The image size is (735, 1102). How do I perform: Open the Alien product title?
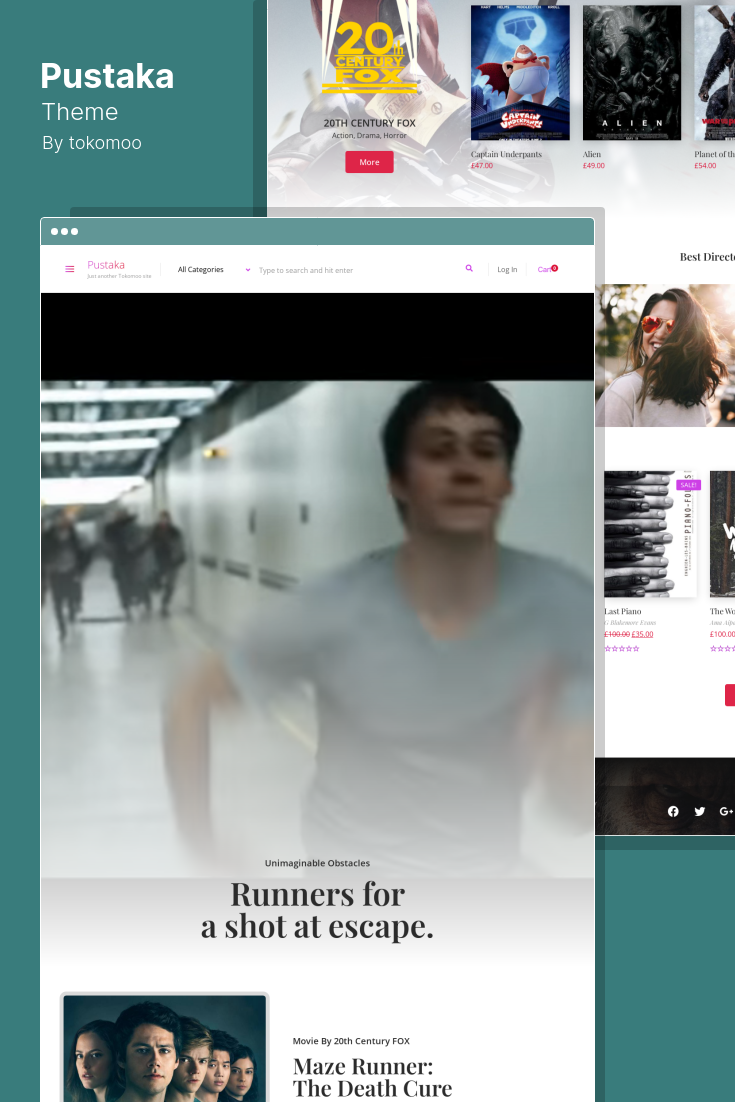[592, 154]
